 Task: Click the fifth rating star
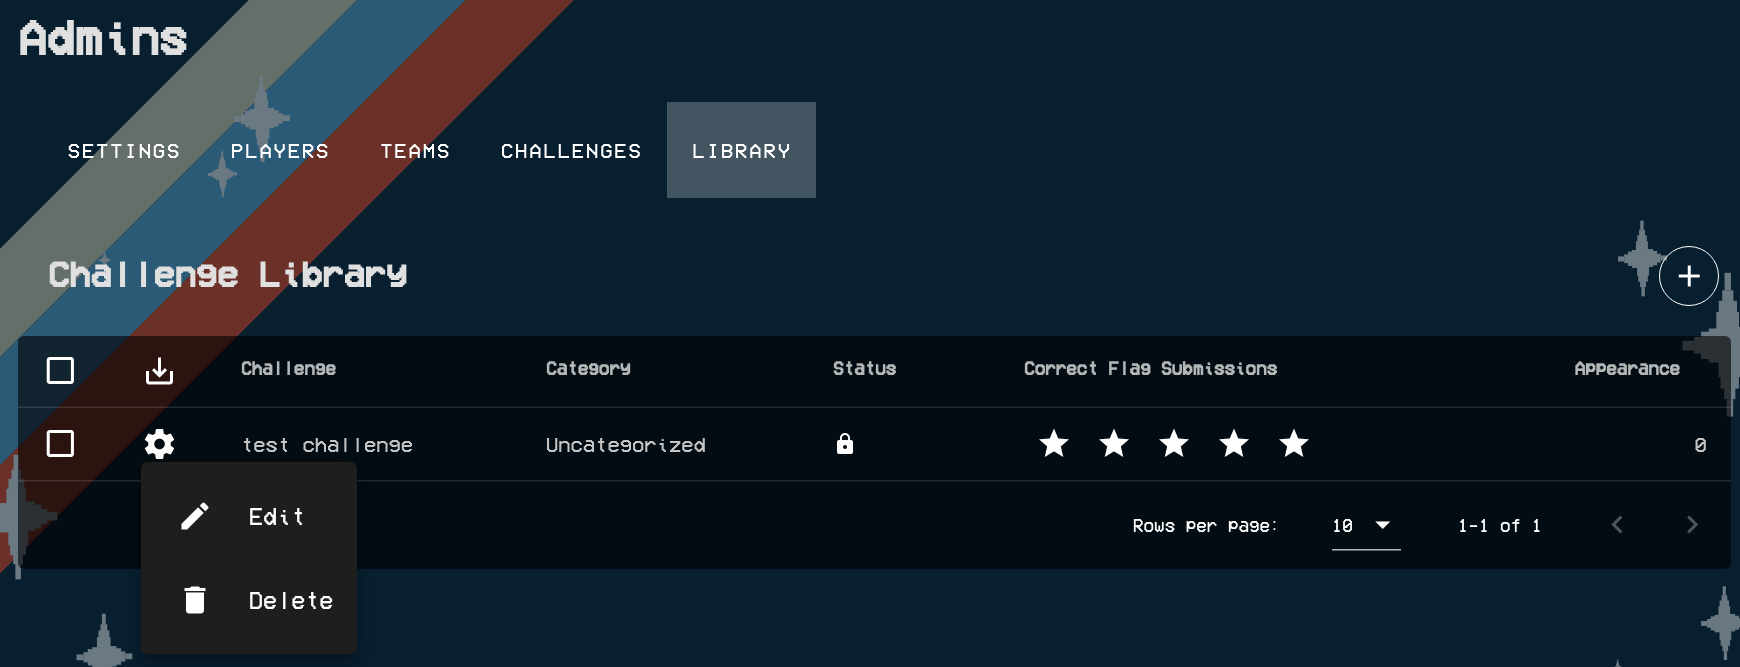pos(1294,443)
